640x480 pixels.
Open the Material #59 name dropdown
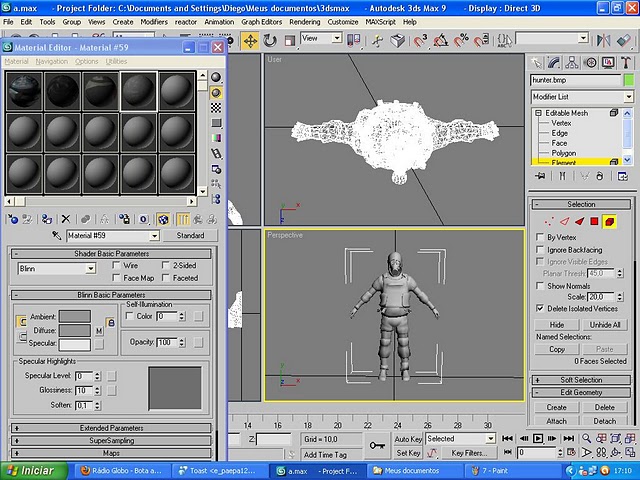click(x=154, y=236)
